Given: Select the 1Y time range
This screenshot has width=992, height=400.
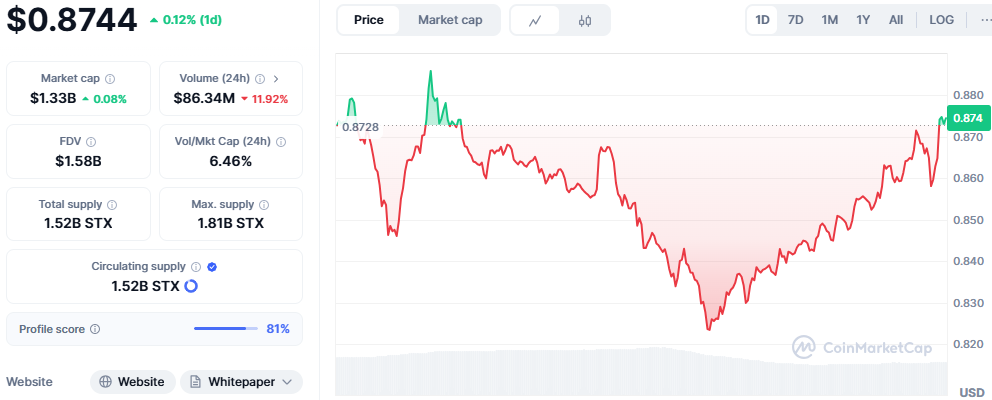Looking at the screenshot, I should pos(862,20).
